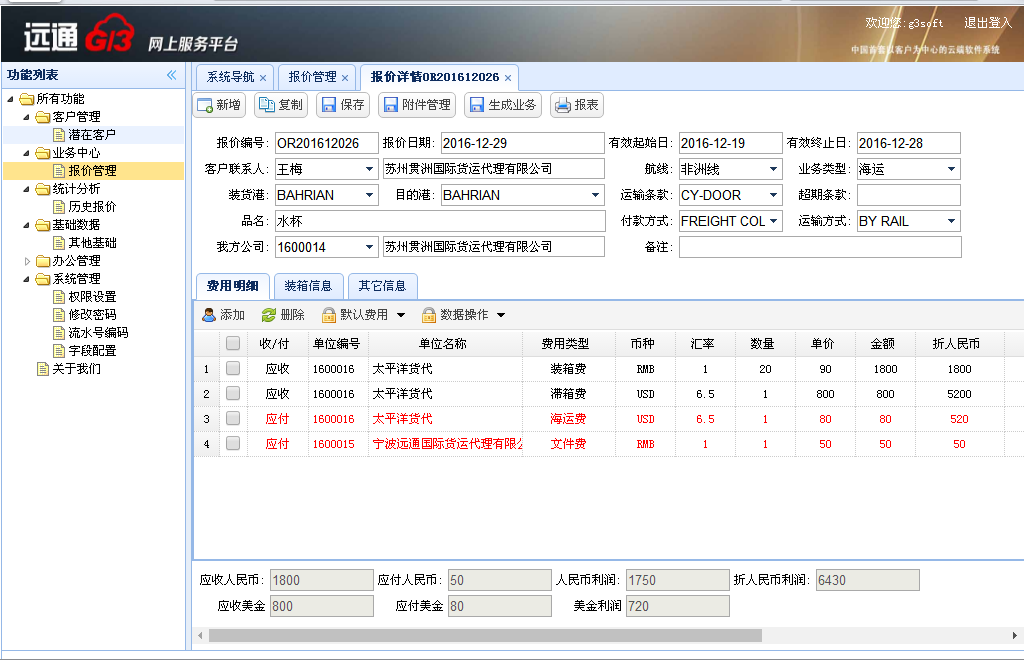1024x660 pixels.
Task: Click the 有效终止日 date field
Action: click(908, 143)
